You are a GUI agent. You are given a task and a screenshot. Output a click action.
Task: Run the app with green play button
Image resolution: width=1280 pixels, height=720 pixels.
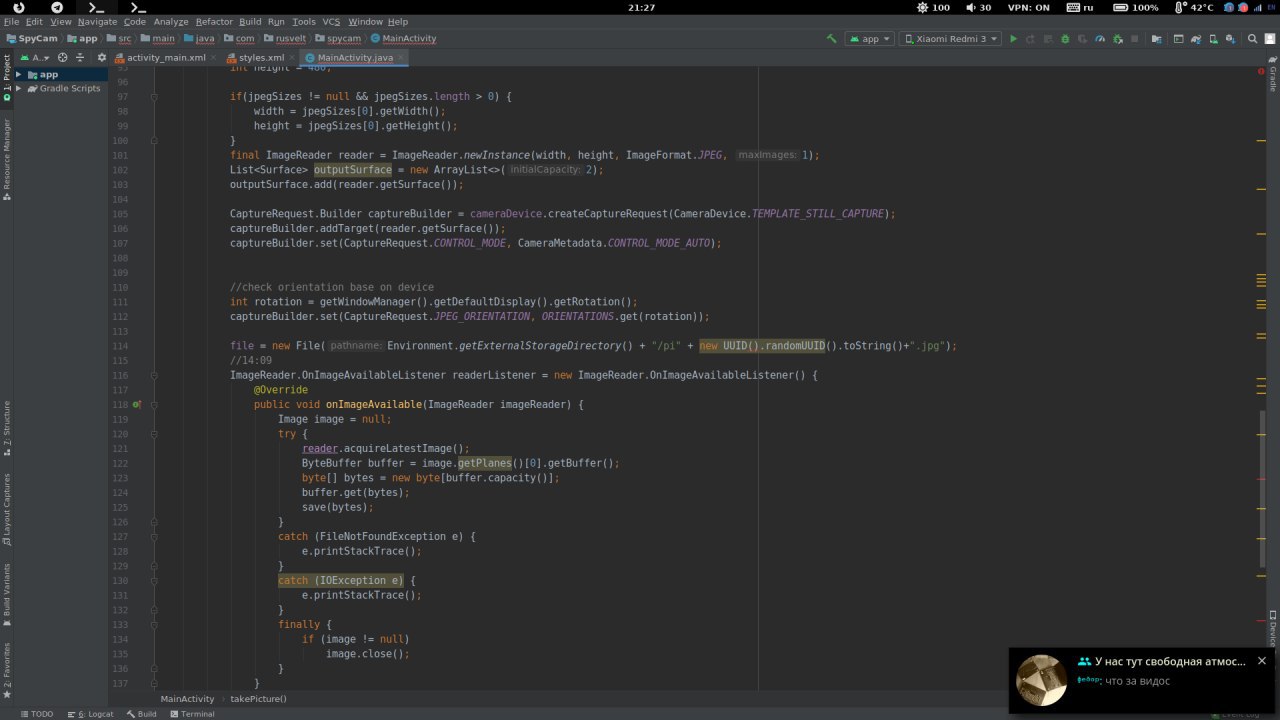[x=1013, y=39]
